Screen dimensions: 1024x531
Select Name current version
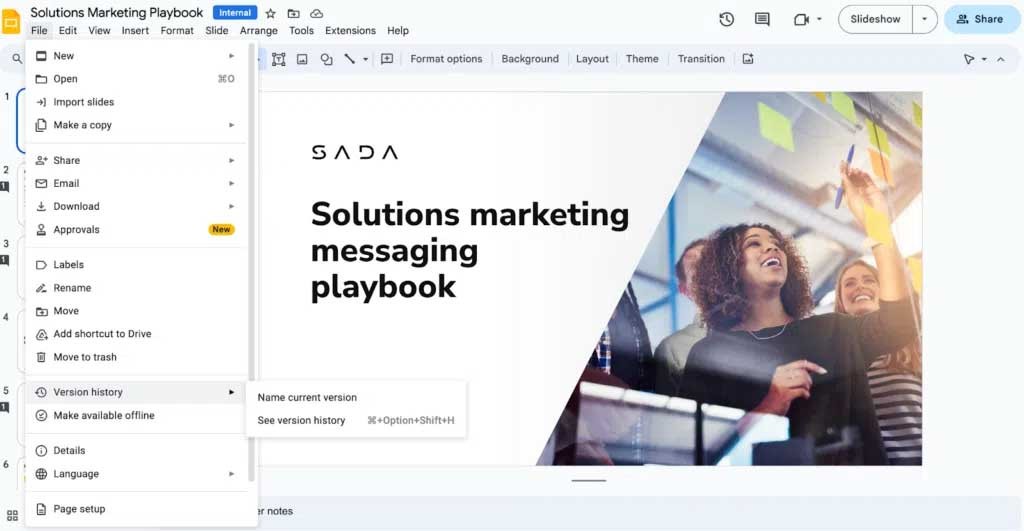tap(307, 398)
